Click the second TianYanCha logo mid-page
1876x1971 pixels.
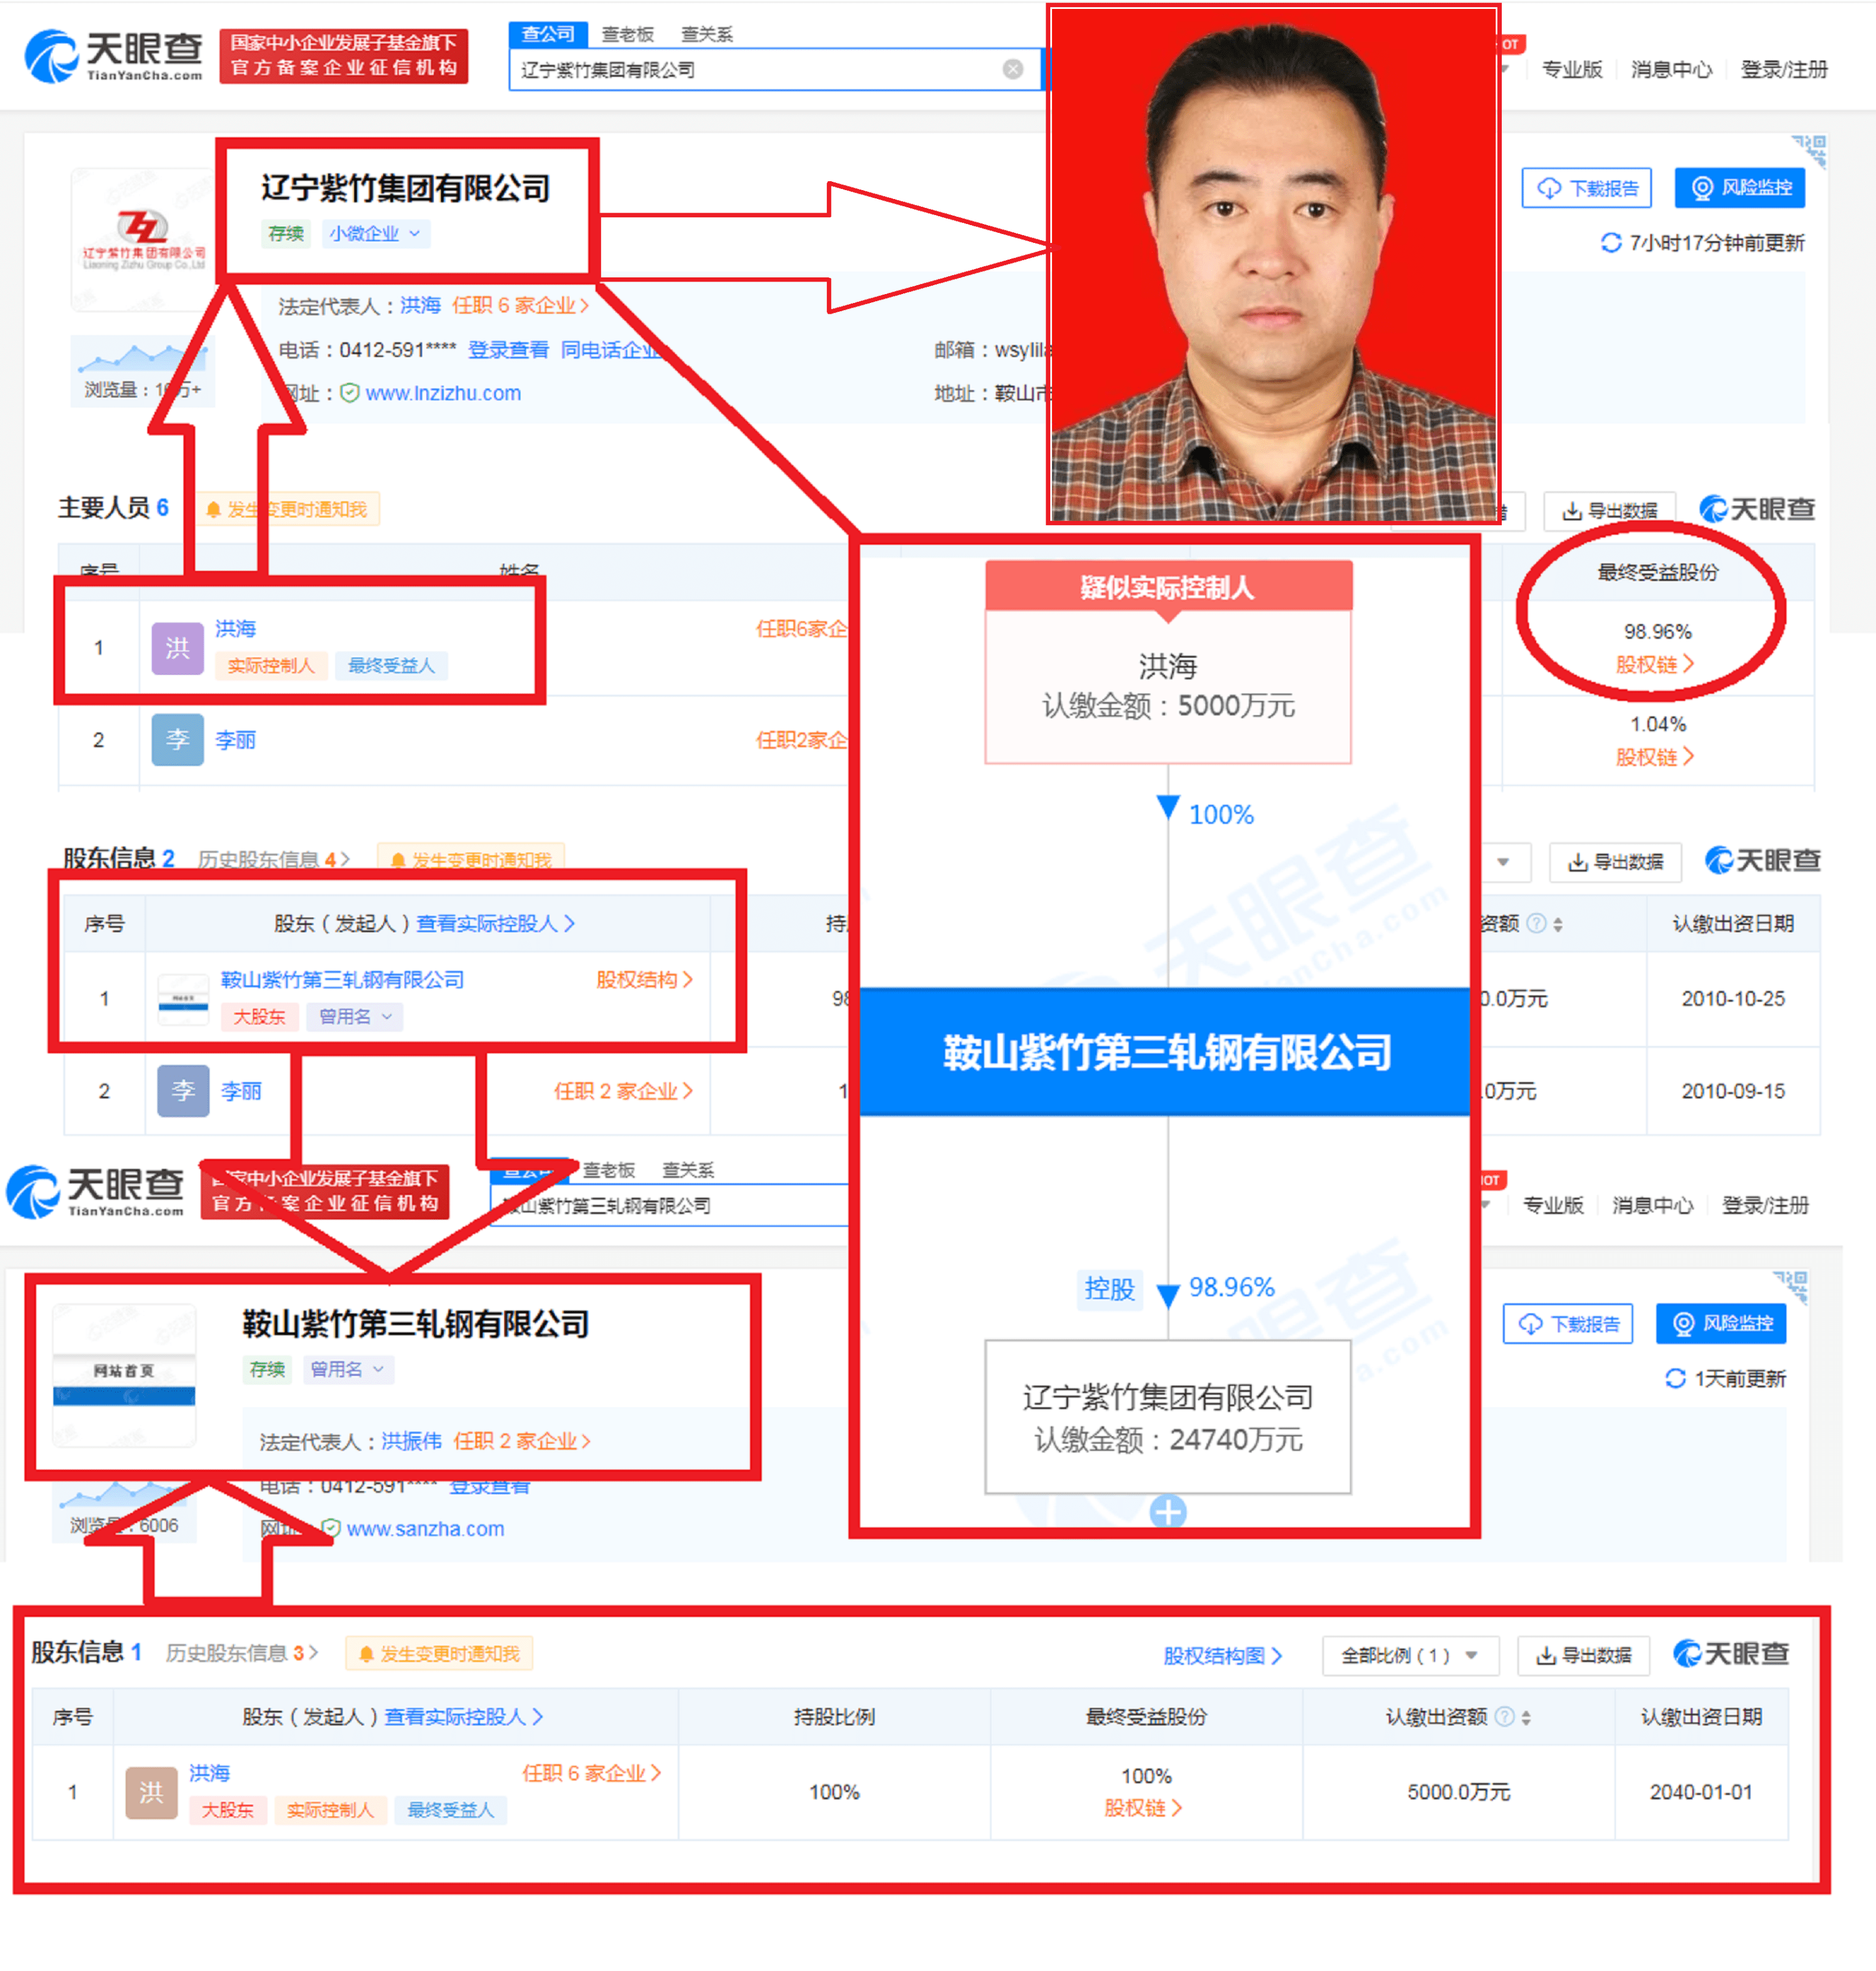click(x=95, y=1192)
